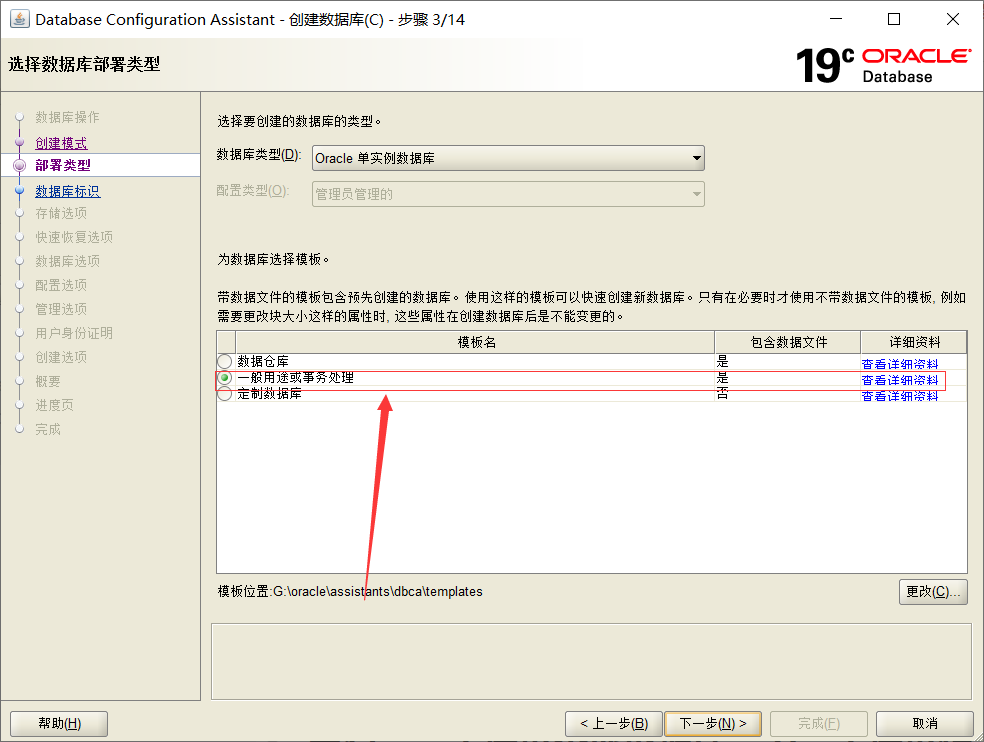This screenshot has height=742, width=984.
Task: Click 数据库操作 step in sidebar
Action: point(67,117)
